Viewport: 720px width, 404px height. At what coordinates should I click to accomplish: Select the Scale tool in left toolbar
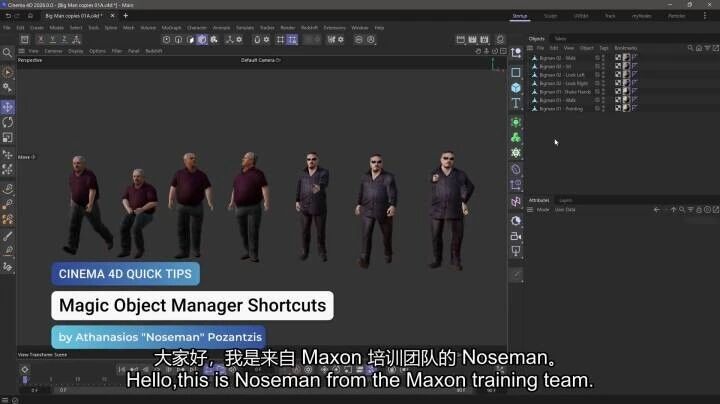[x=8, y=137]
